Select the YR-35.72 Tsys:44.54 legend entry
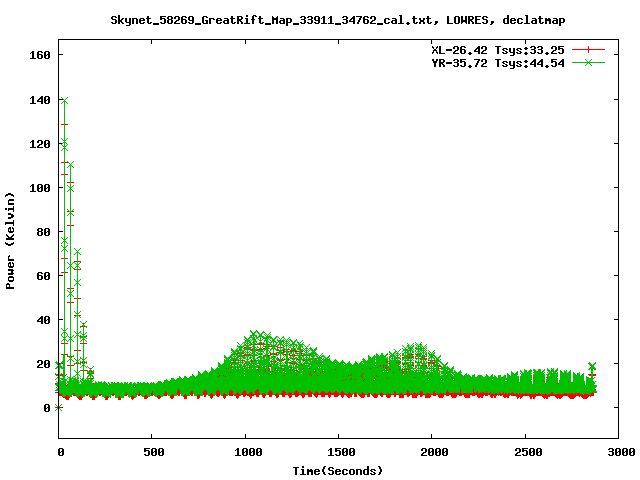The height and width of the screenshot is (480, 640). click(x=498, y=63)
